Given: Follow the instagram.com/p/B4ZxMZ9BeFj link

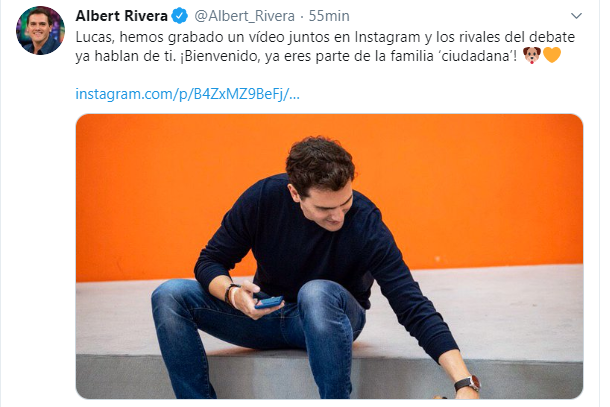Looking at the screenshot, I should [188, 94].
